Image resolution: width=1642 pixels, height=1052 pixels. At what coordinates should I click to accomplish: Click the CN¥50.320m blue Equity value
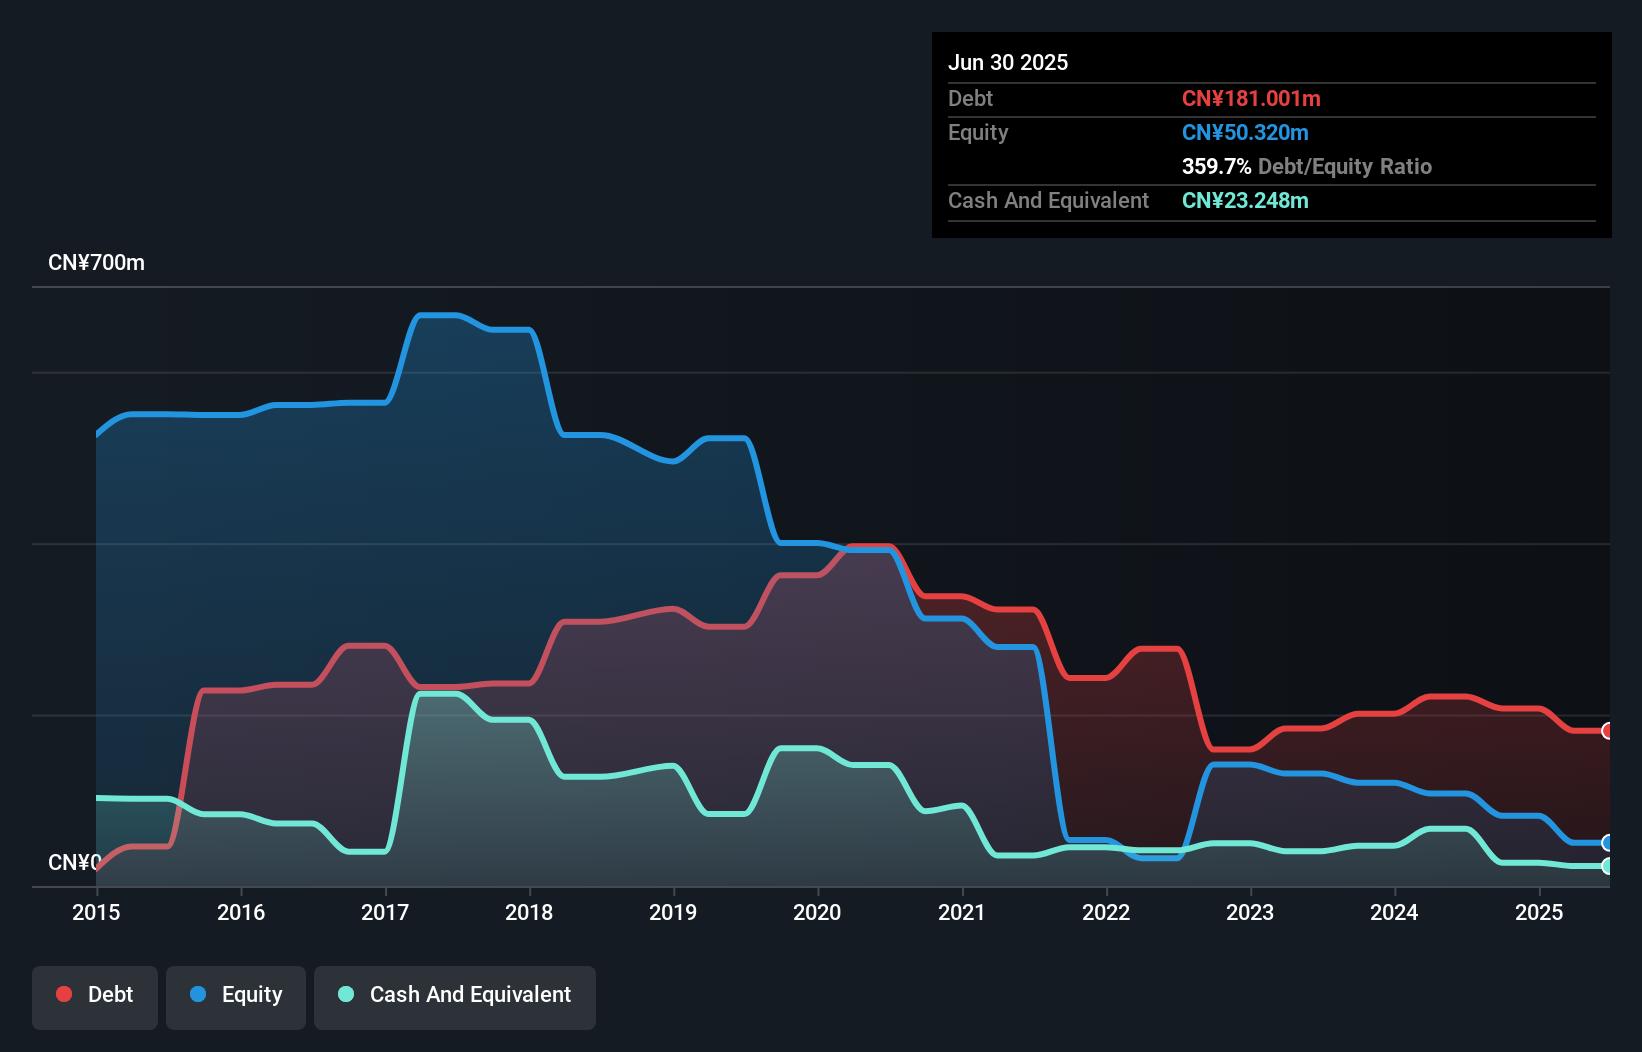(1245, 132)
